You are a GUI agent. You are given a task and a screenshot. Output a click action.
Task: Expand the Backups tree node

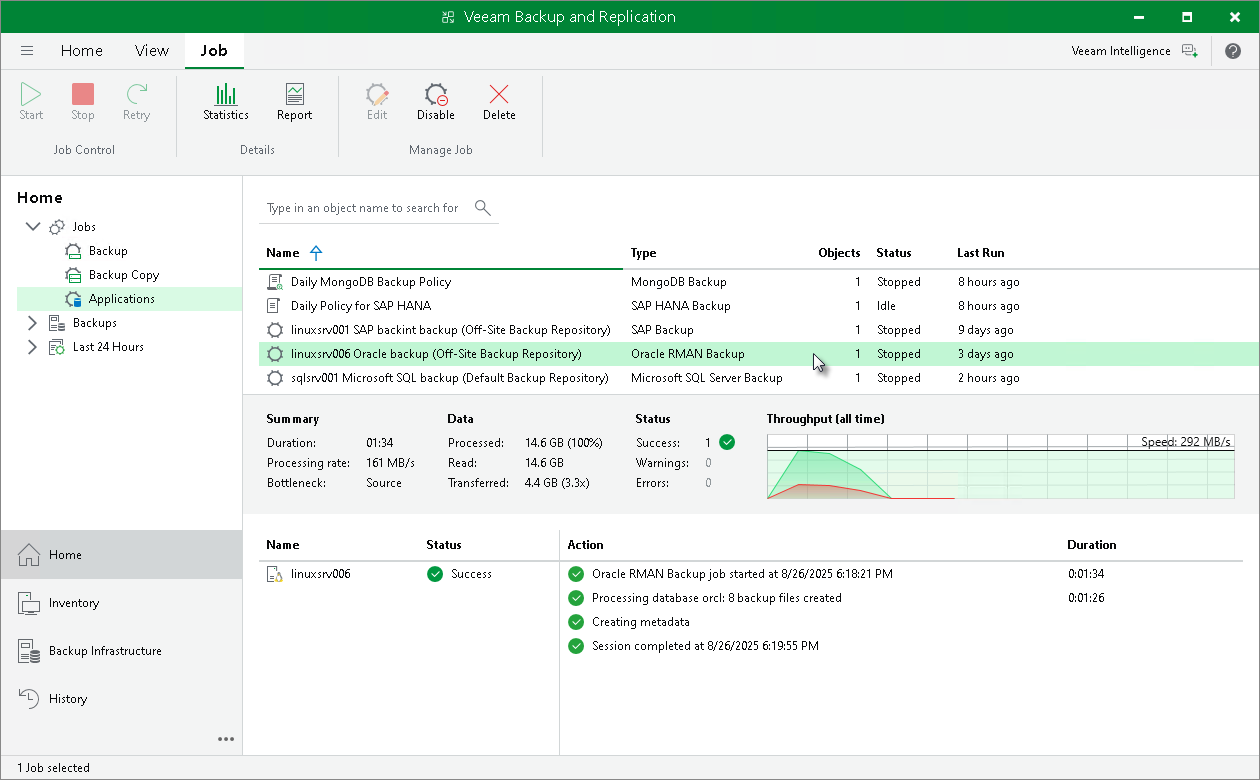click(x=32, y=323)
